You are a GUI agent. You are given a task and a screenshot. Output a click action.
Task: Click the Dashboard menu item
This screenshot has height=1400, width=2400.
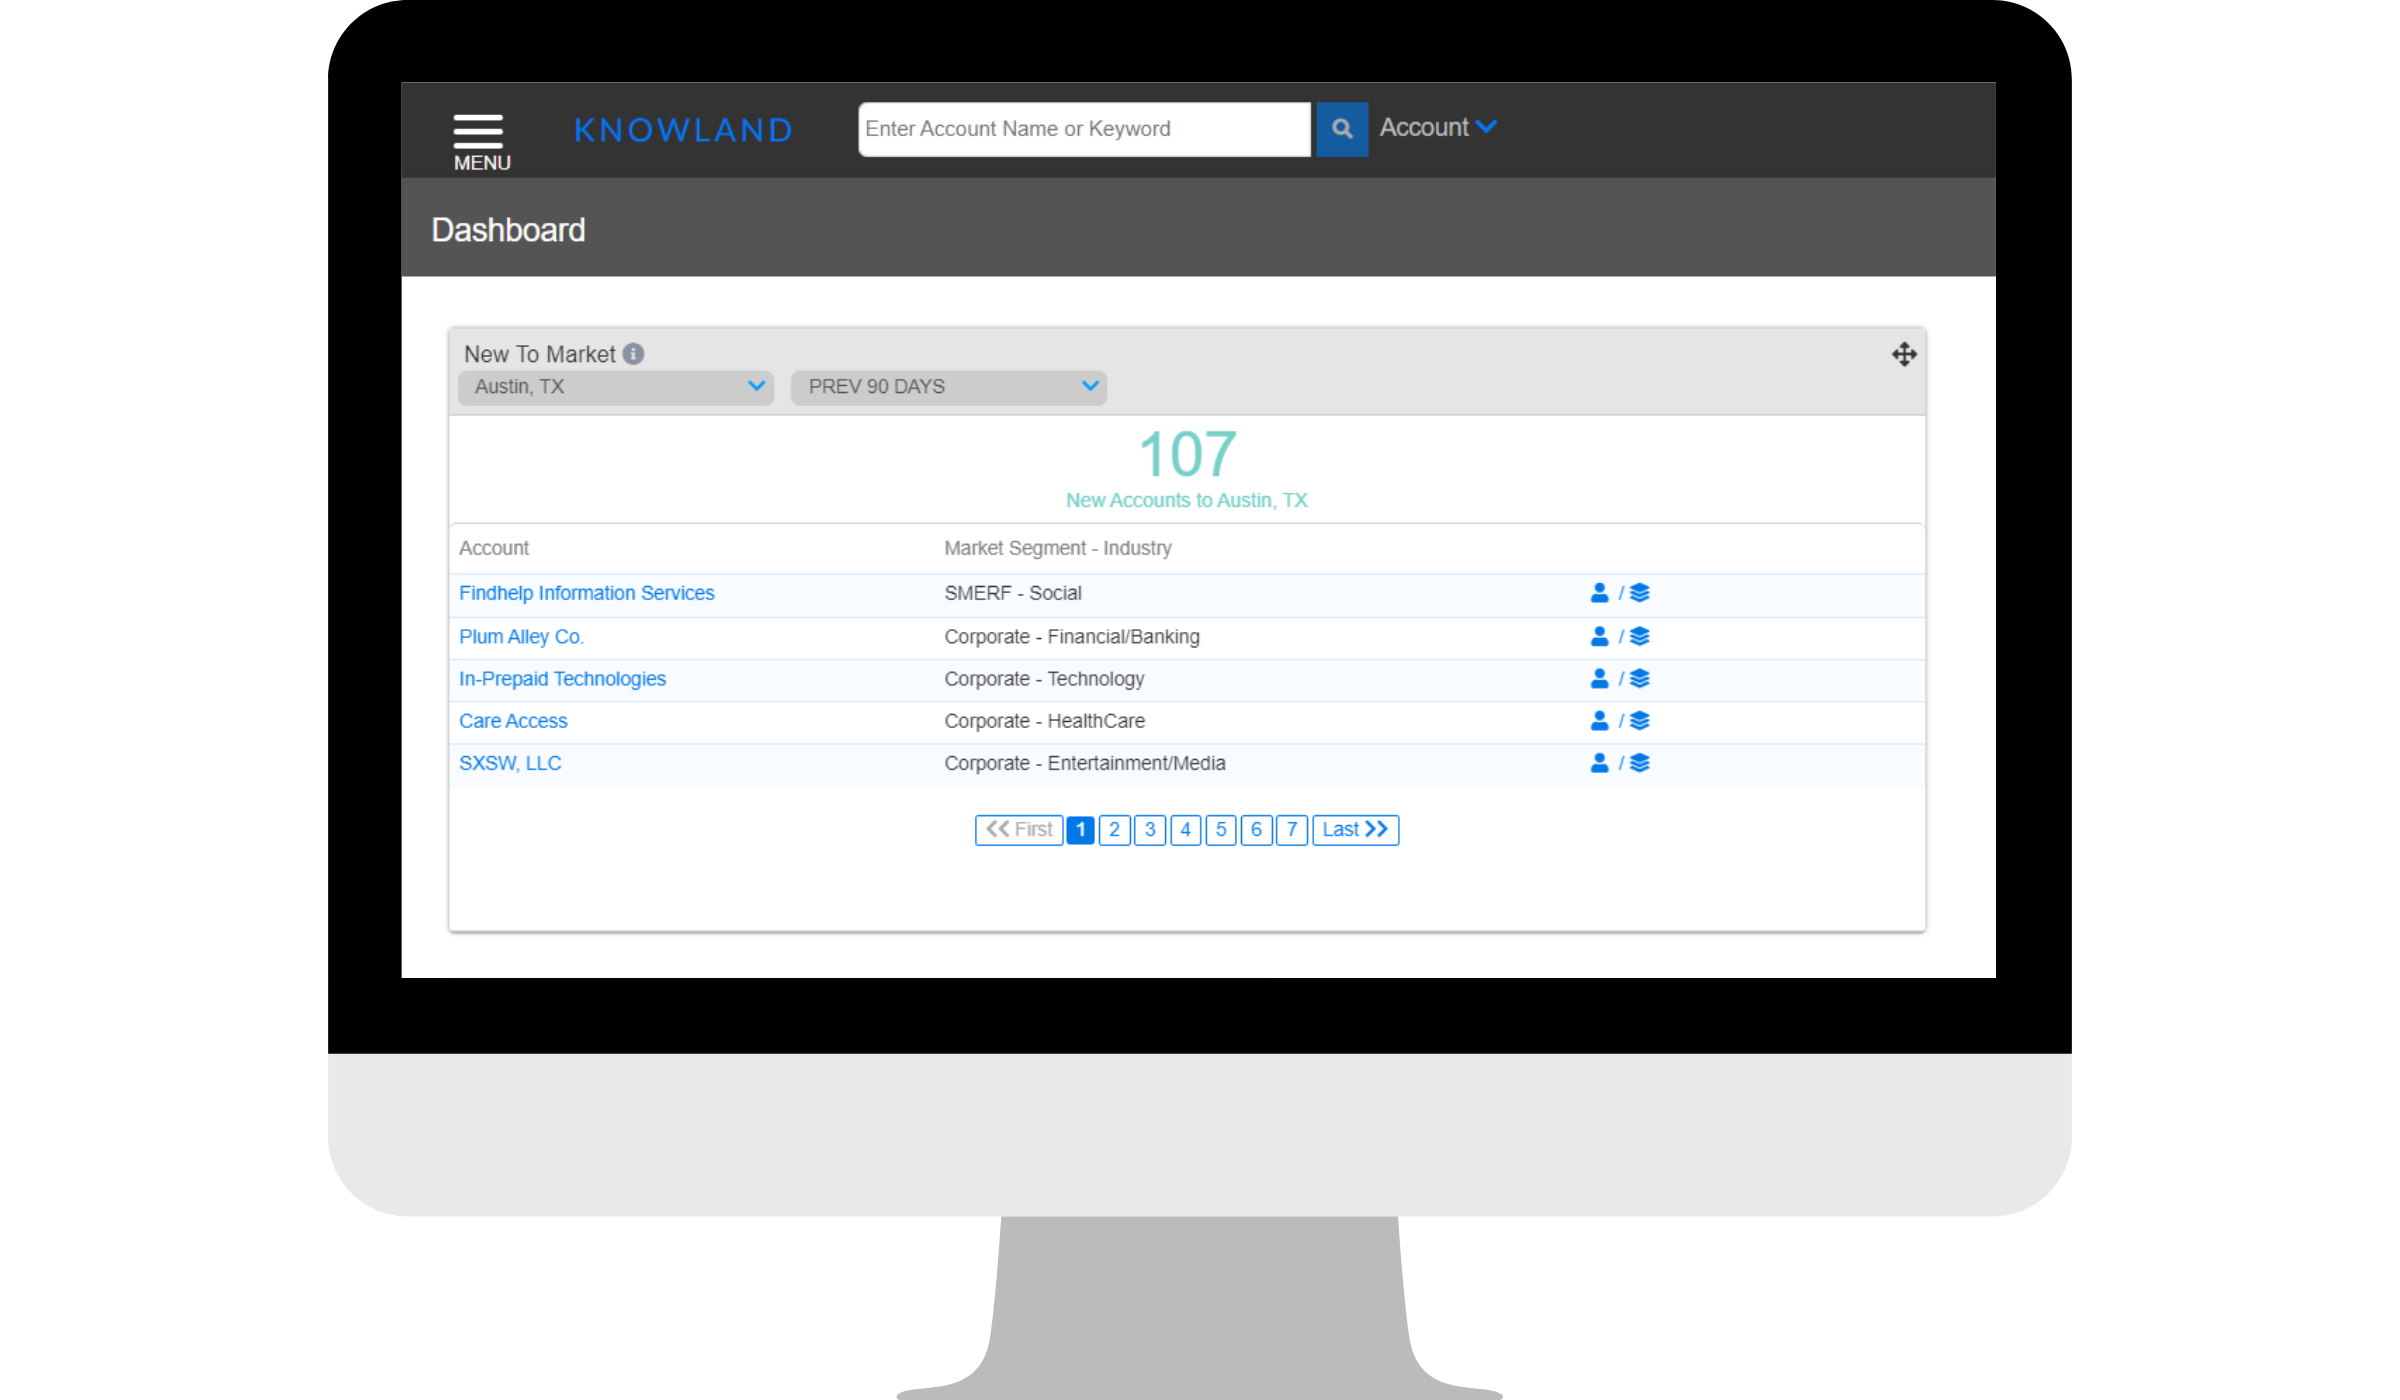508,230
